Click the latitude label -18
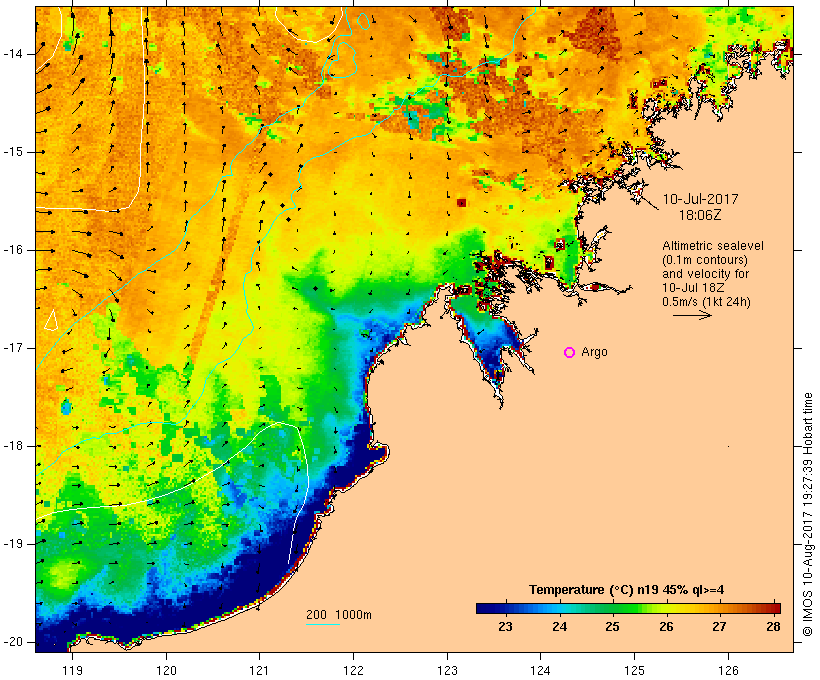The height and width of the screenshot is (680, 820). click(x=13, y=446)
